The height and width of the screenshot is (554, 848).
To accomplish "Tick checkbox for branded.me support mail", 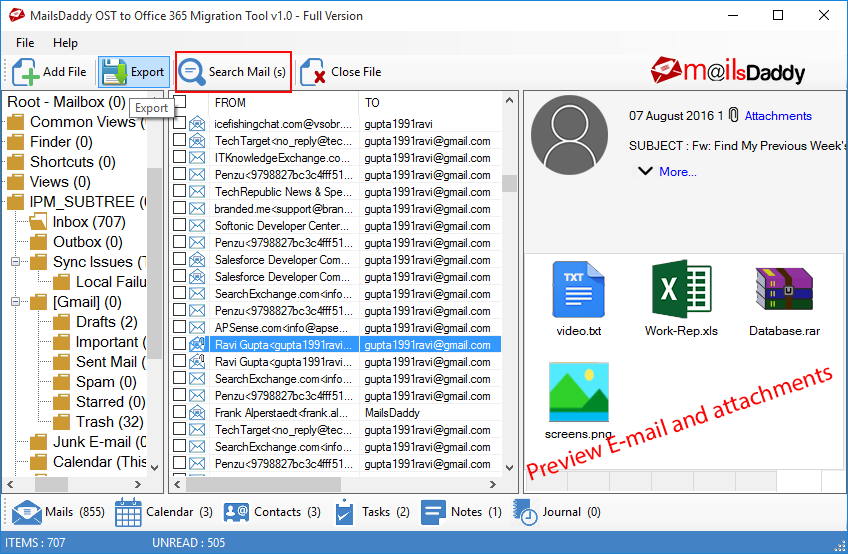I will point(180,208).
